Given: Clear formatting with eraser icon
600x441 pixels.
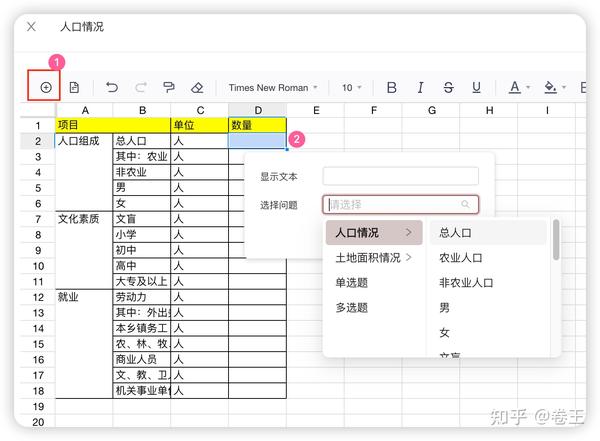Looking at the screenshot, I should (197, 88).
